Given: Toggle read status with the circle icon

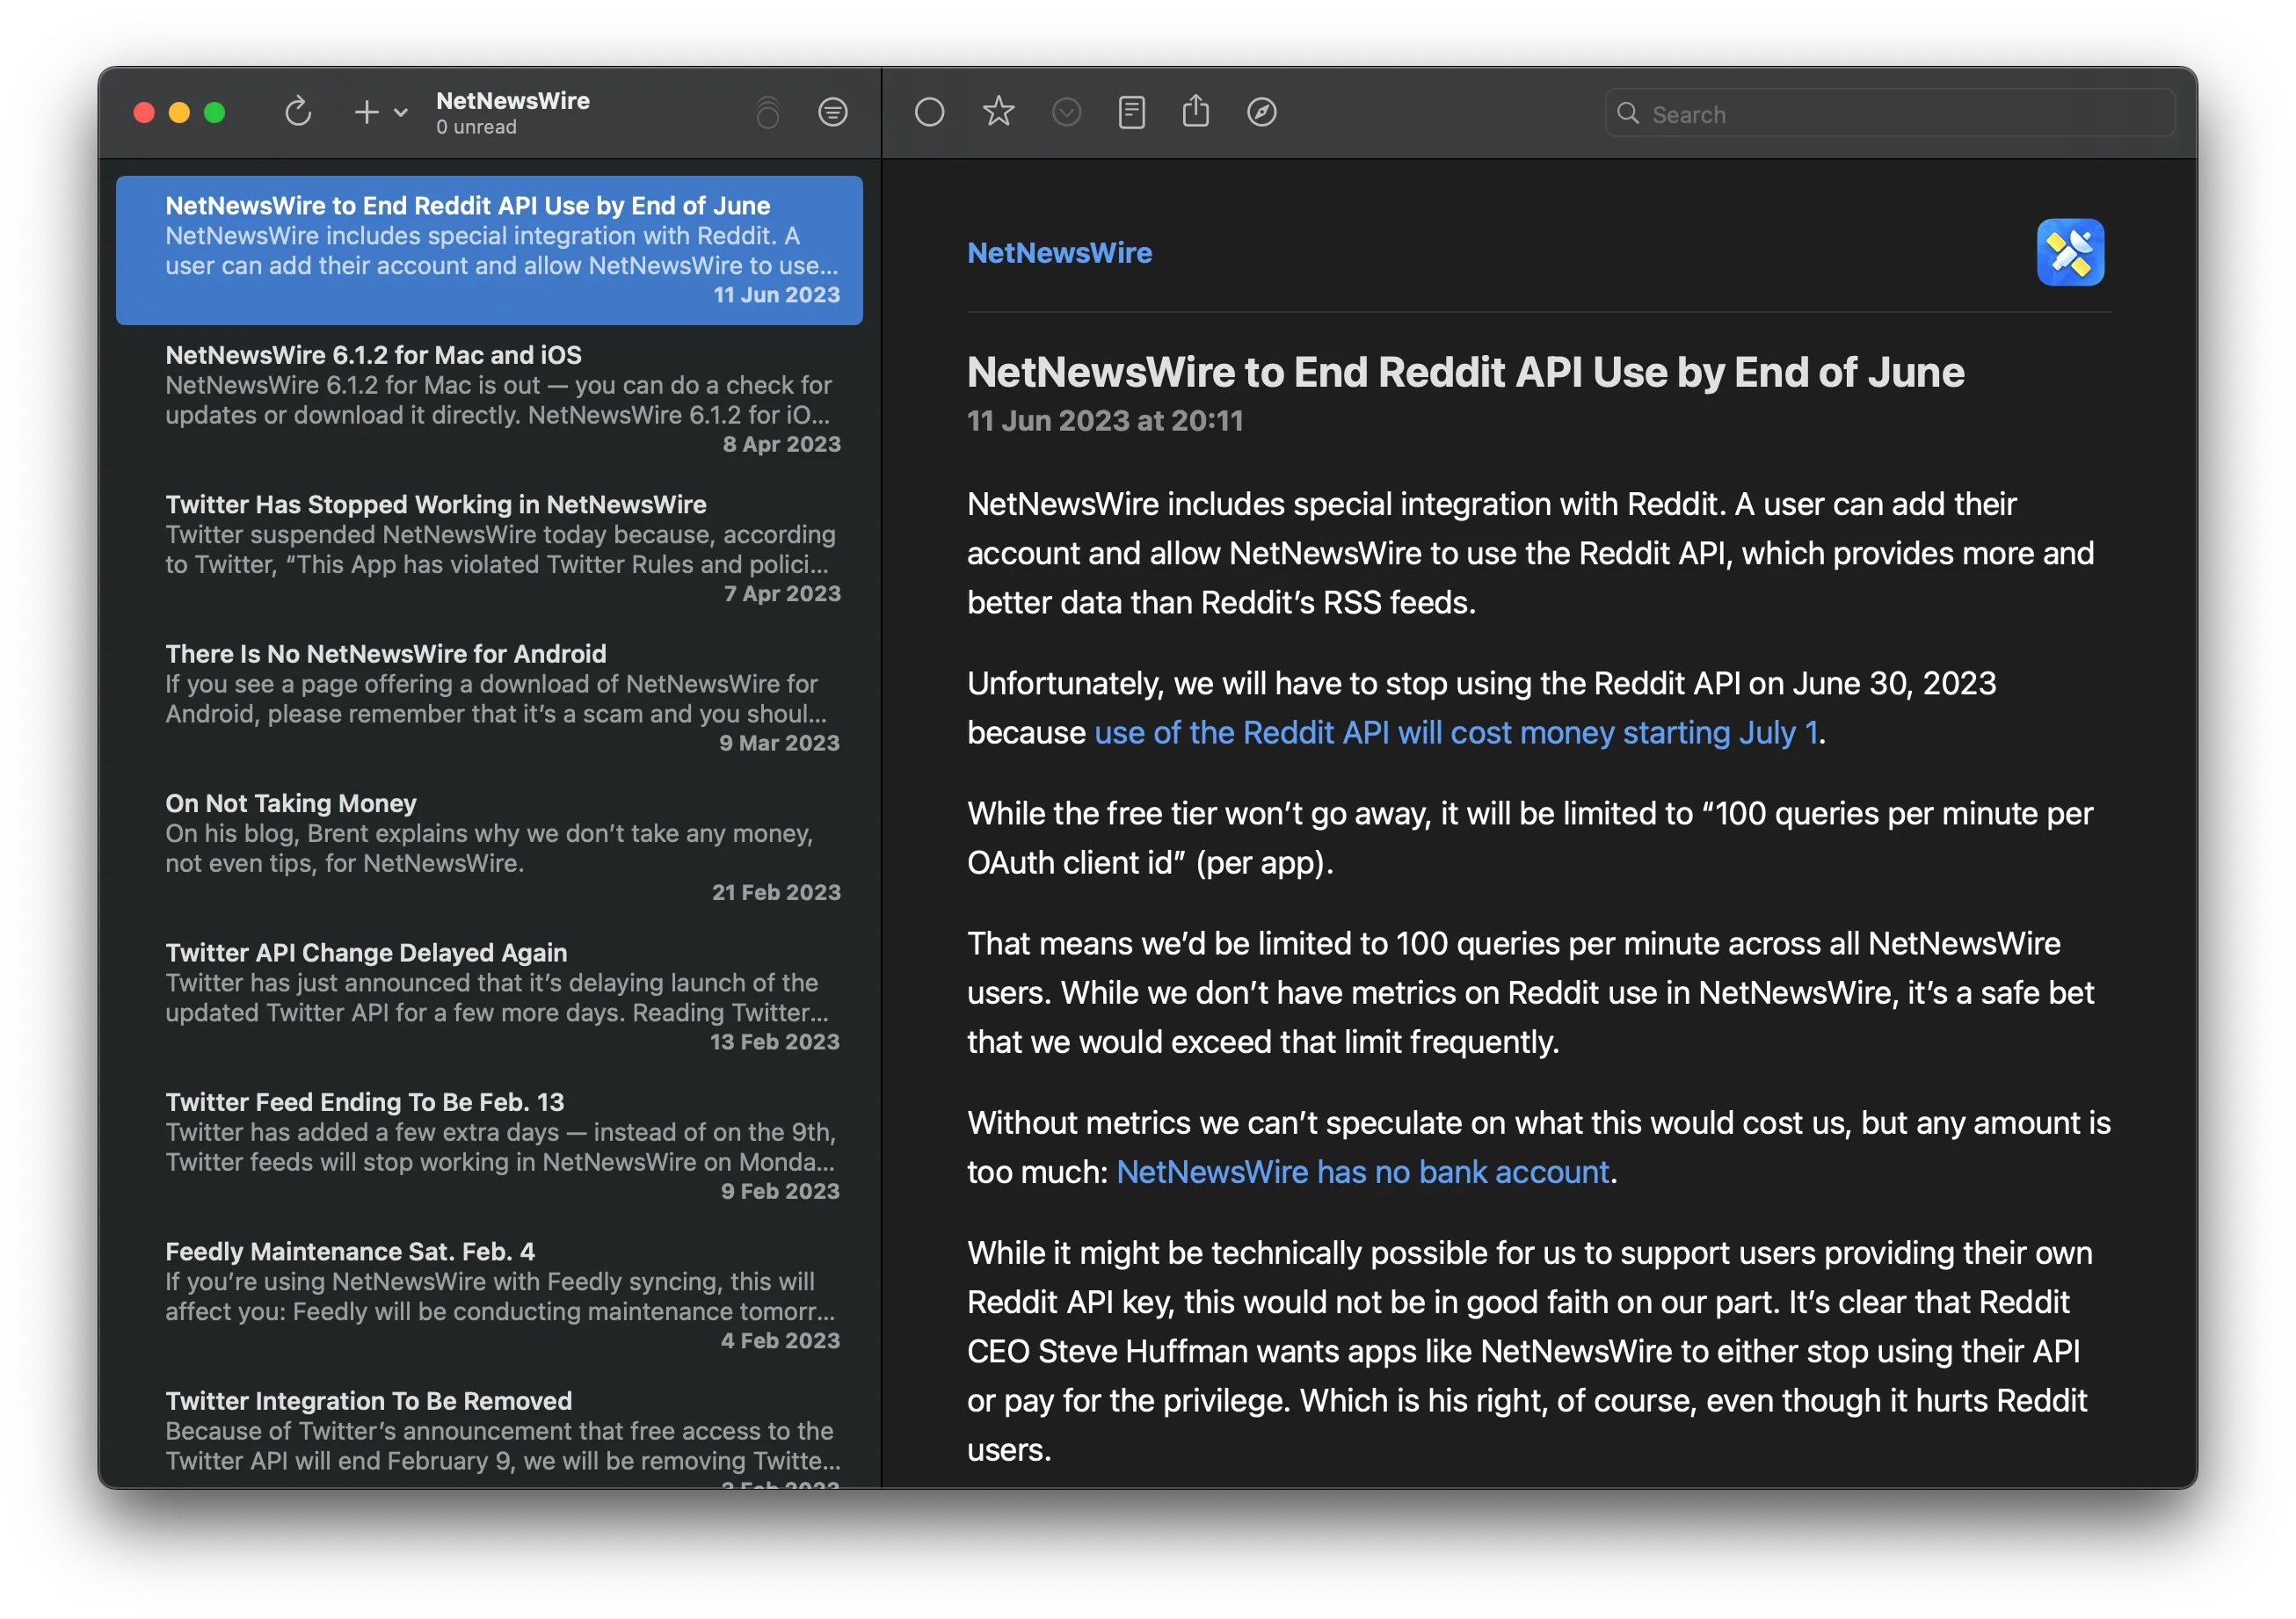Looking at the screenshot, I should tap(929, 112).
